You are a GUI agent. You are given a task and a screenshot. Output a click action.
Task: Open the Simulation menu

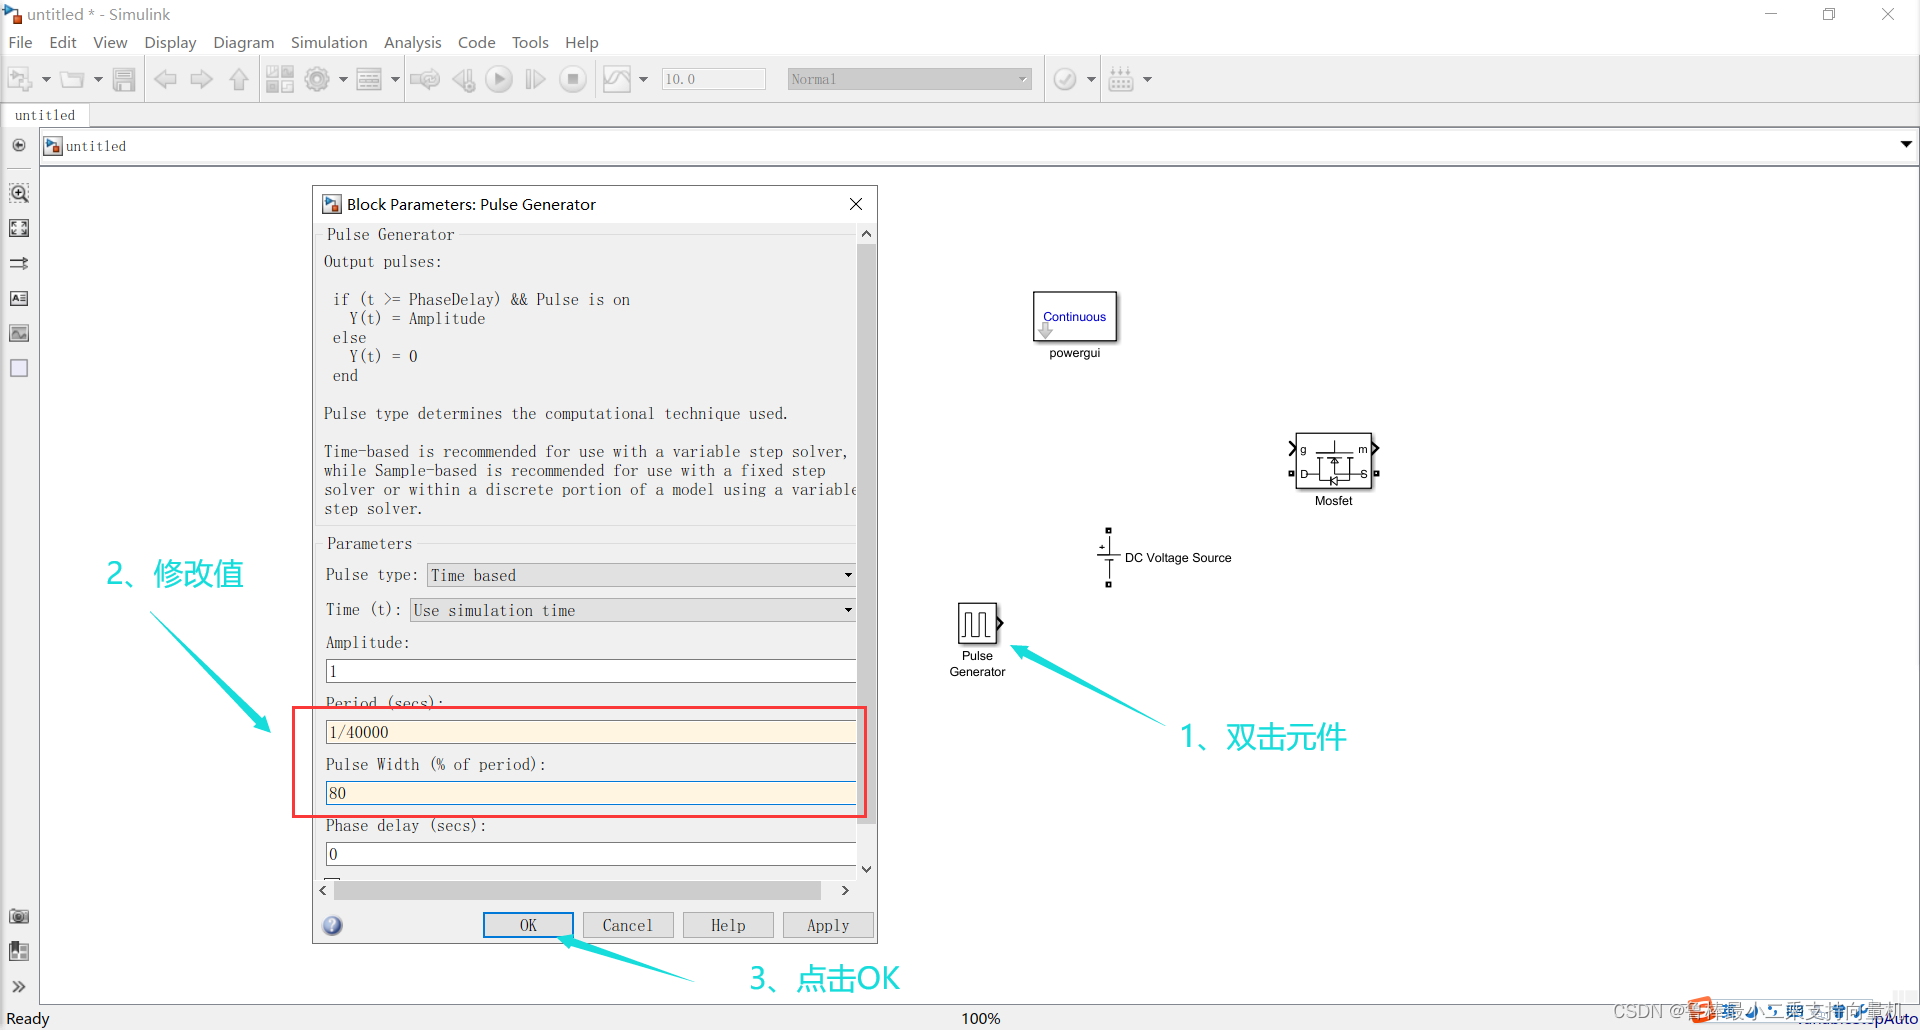[329, 42]
